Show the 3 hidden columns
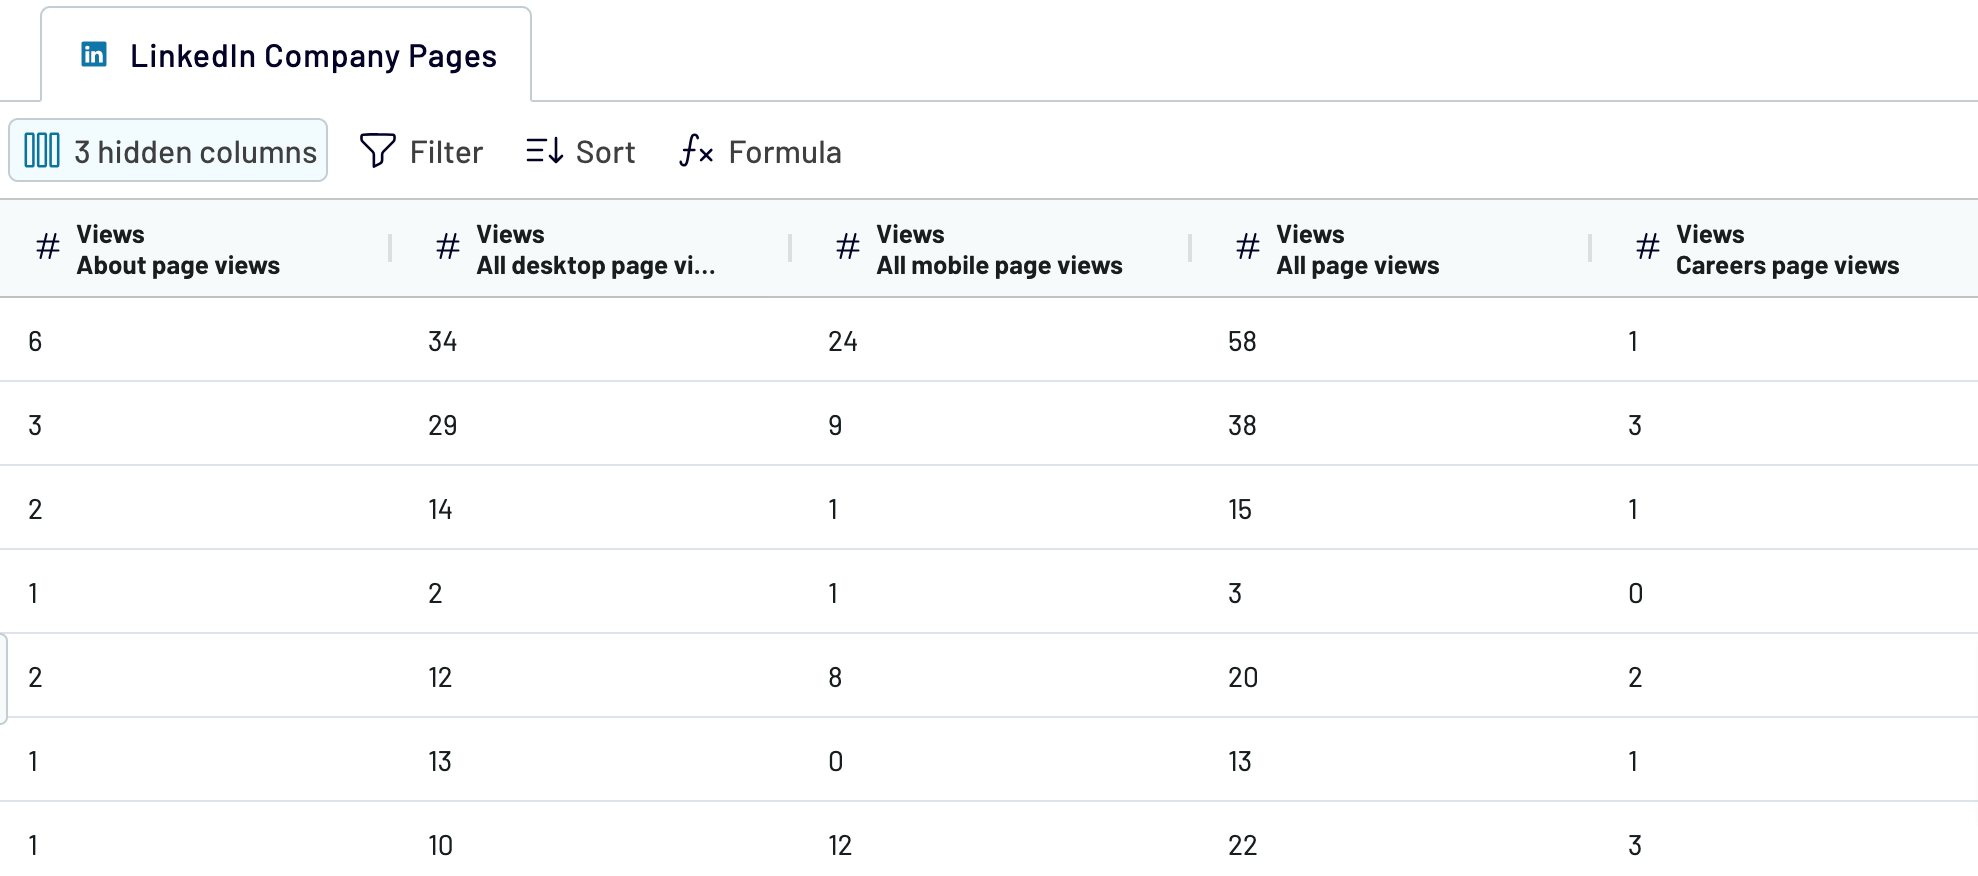 [x=168, y=151]
